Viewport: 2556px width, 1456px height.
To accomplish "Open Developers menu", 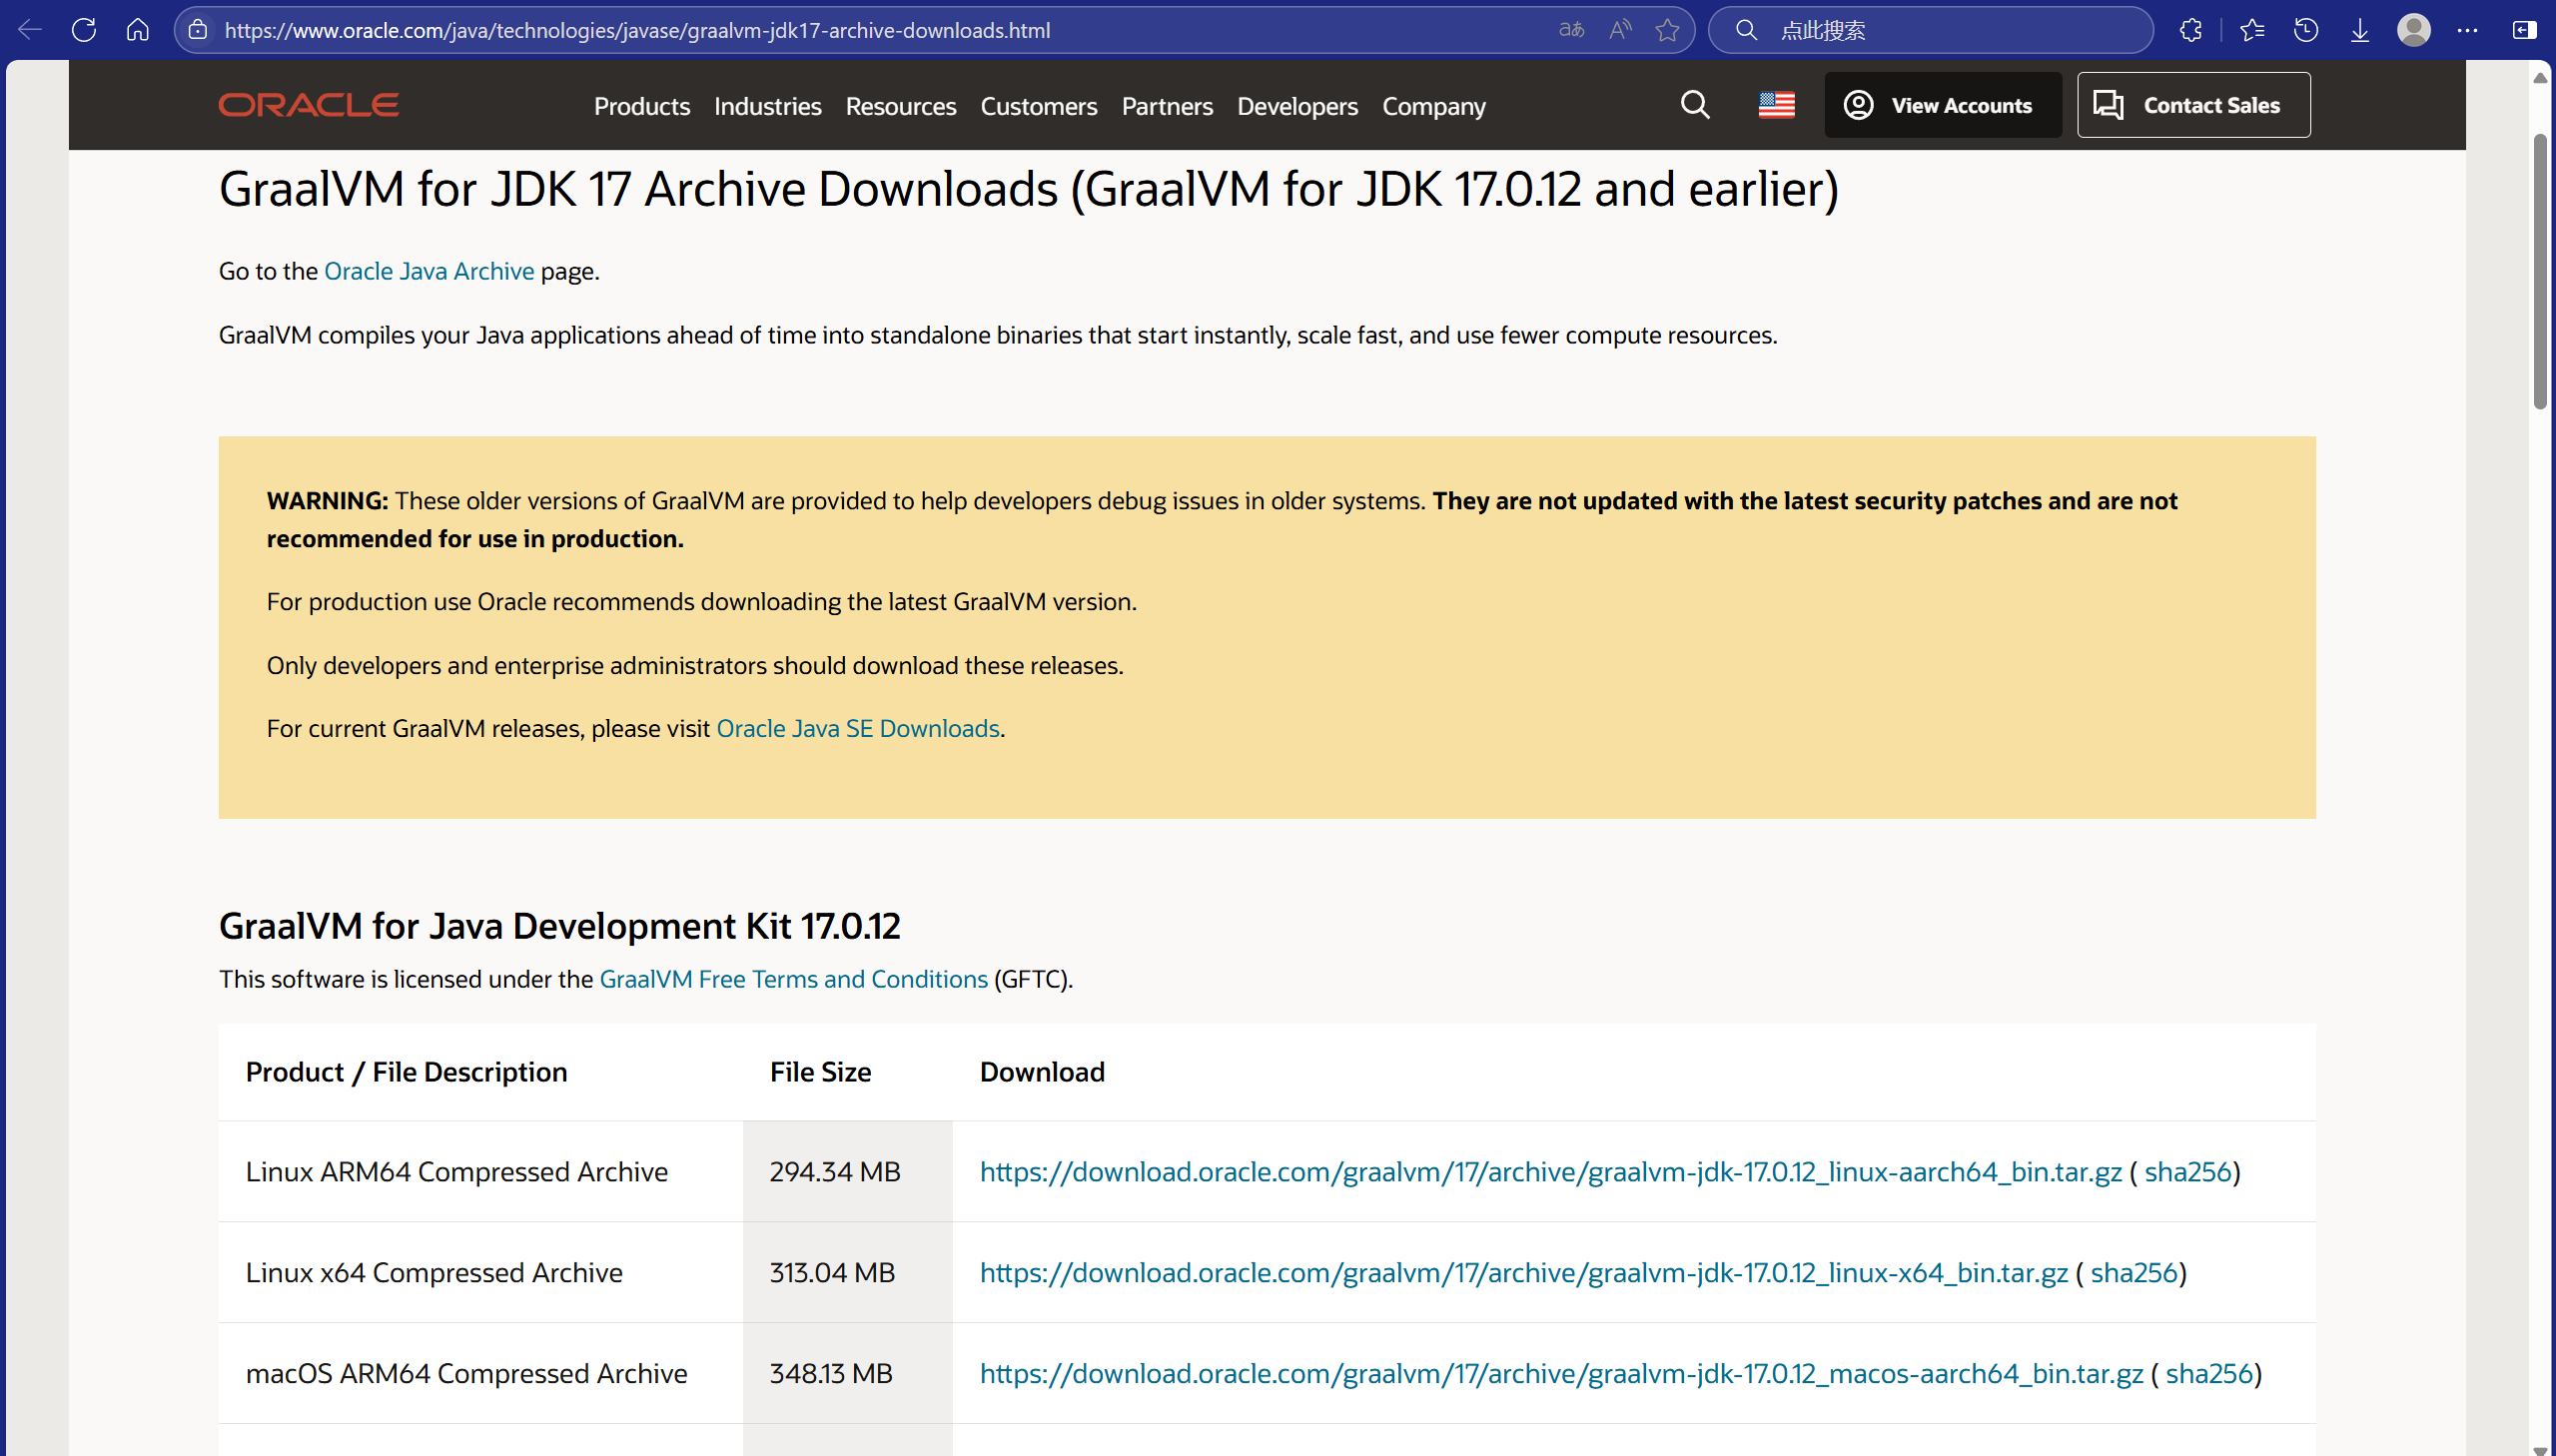I will pyautogui.click(x=1297, y=106).
